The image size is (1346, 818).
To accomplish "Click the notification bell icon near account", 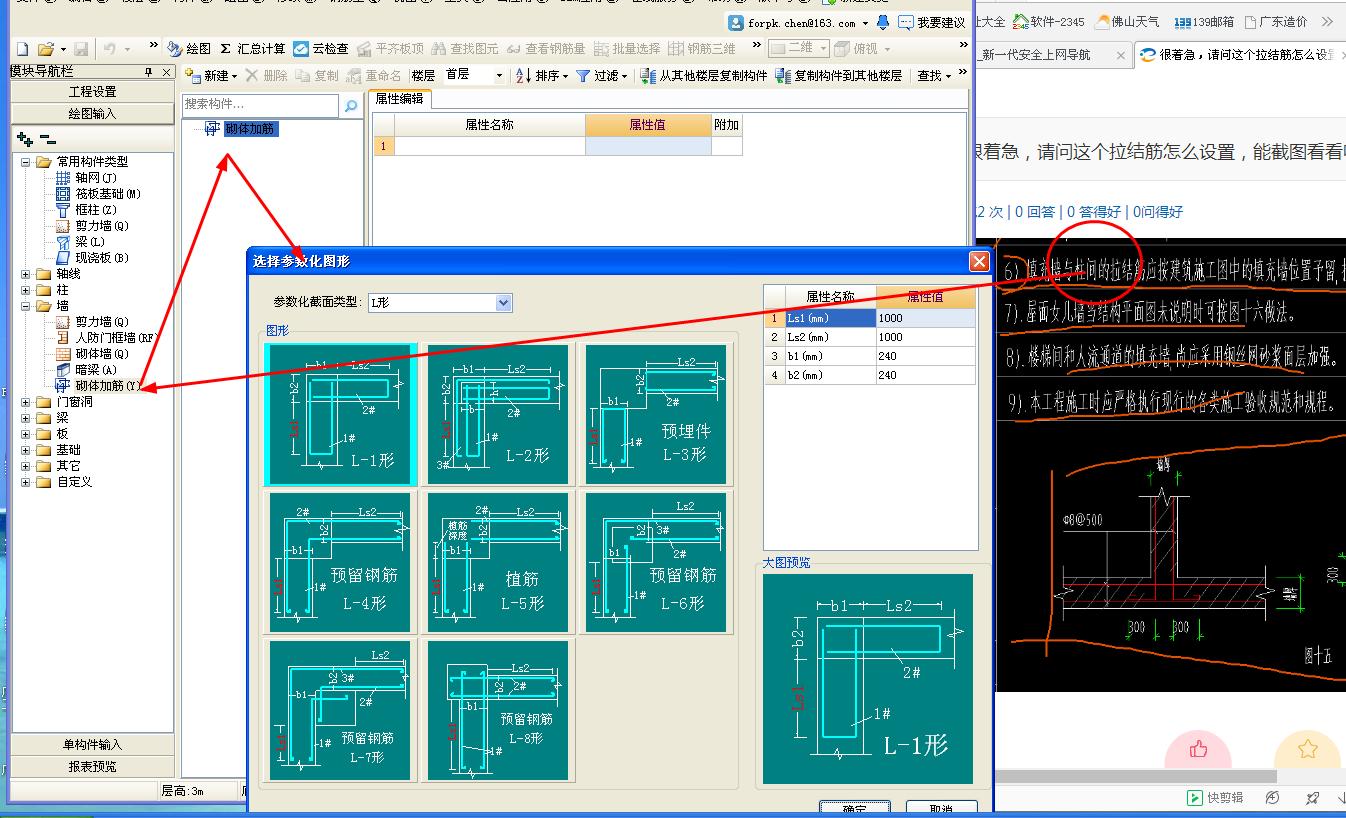I will pos(883,22).
